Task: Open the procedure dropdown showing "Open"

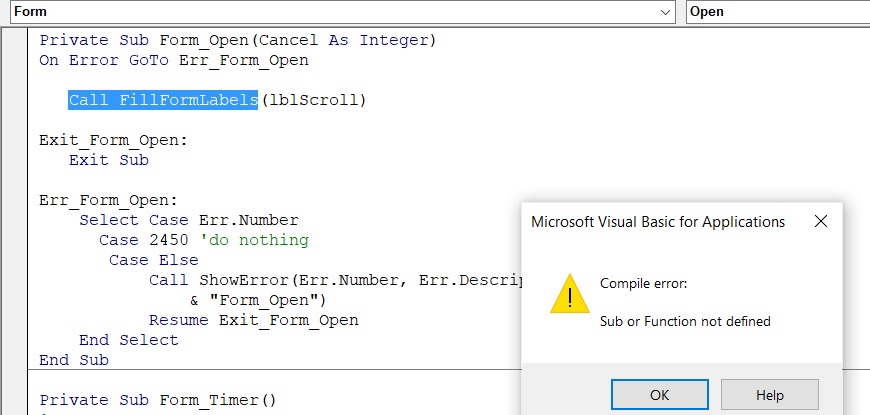Action: pos(778,12)
